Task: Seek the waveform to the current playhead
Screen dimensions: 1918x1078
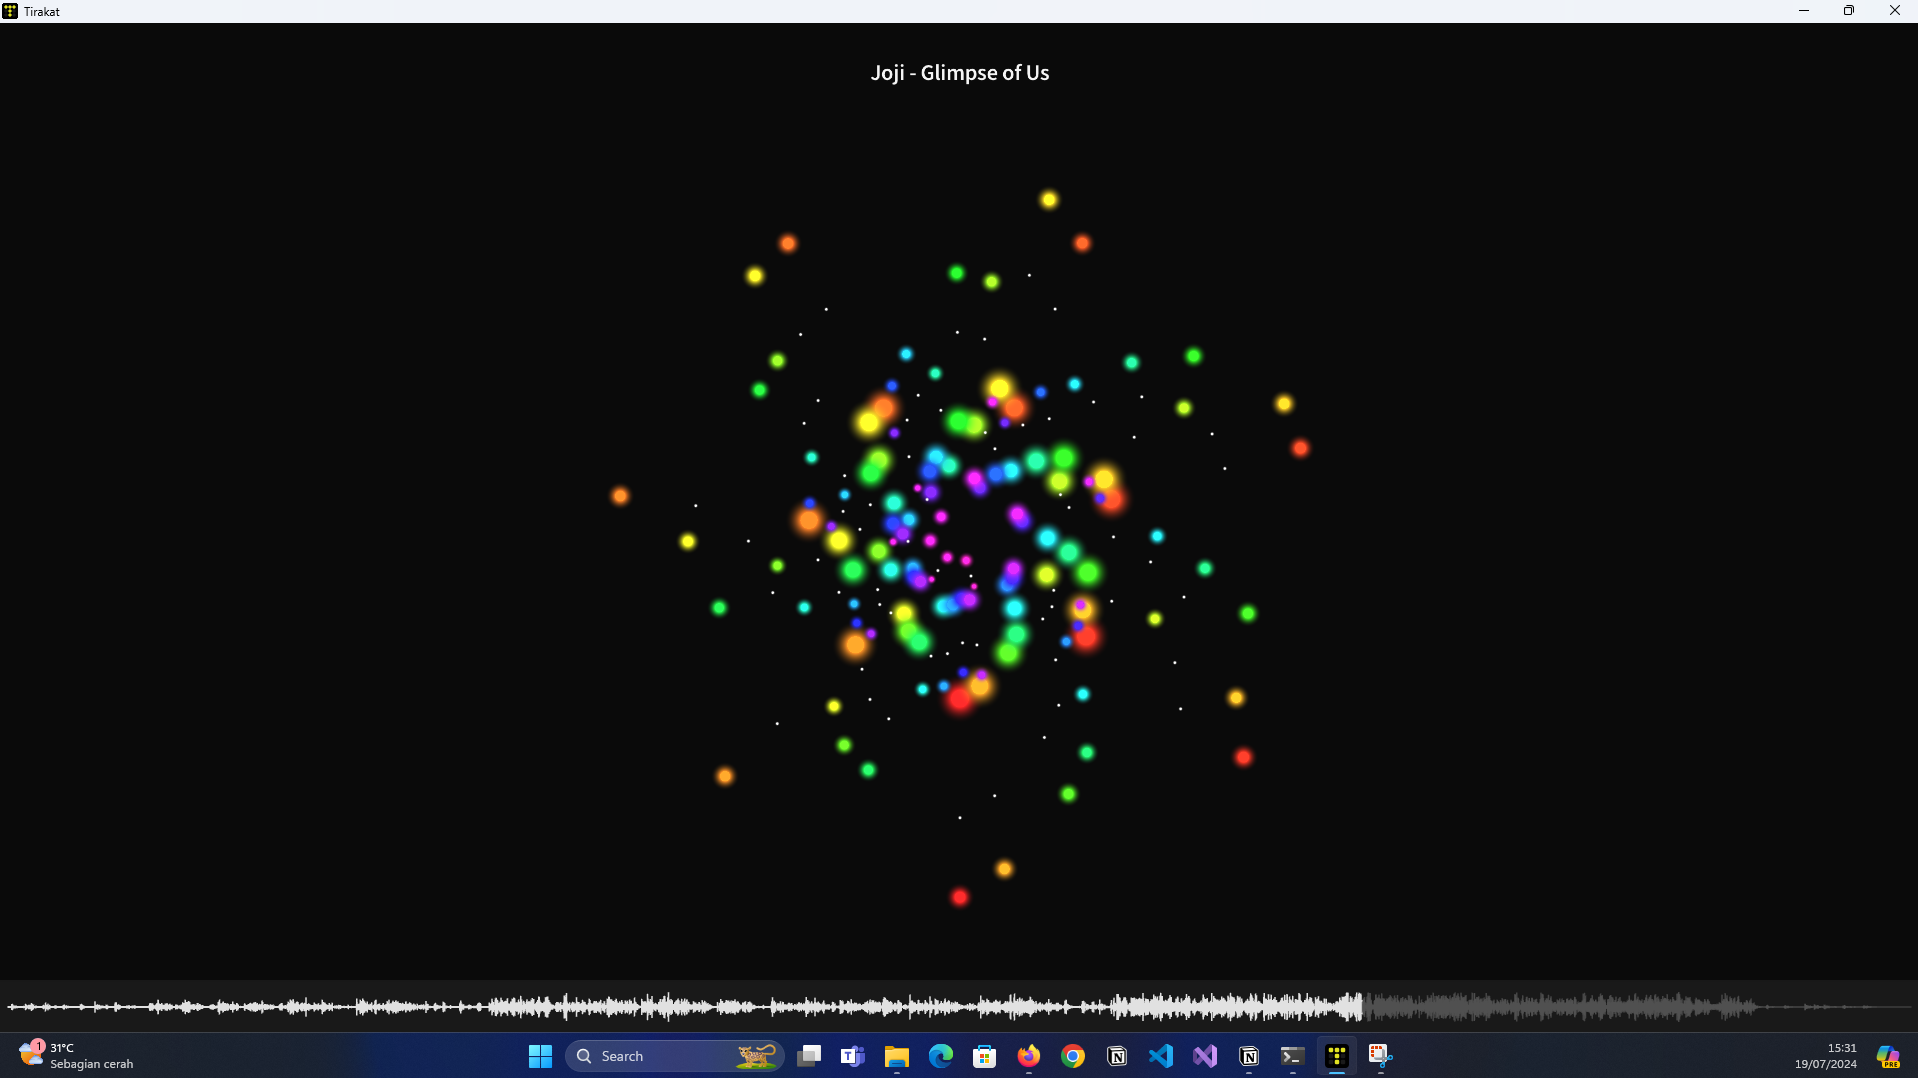Action: coord(1360,1006)
